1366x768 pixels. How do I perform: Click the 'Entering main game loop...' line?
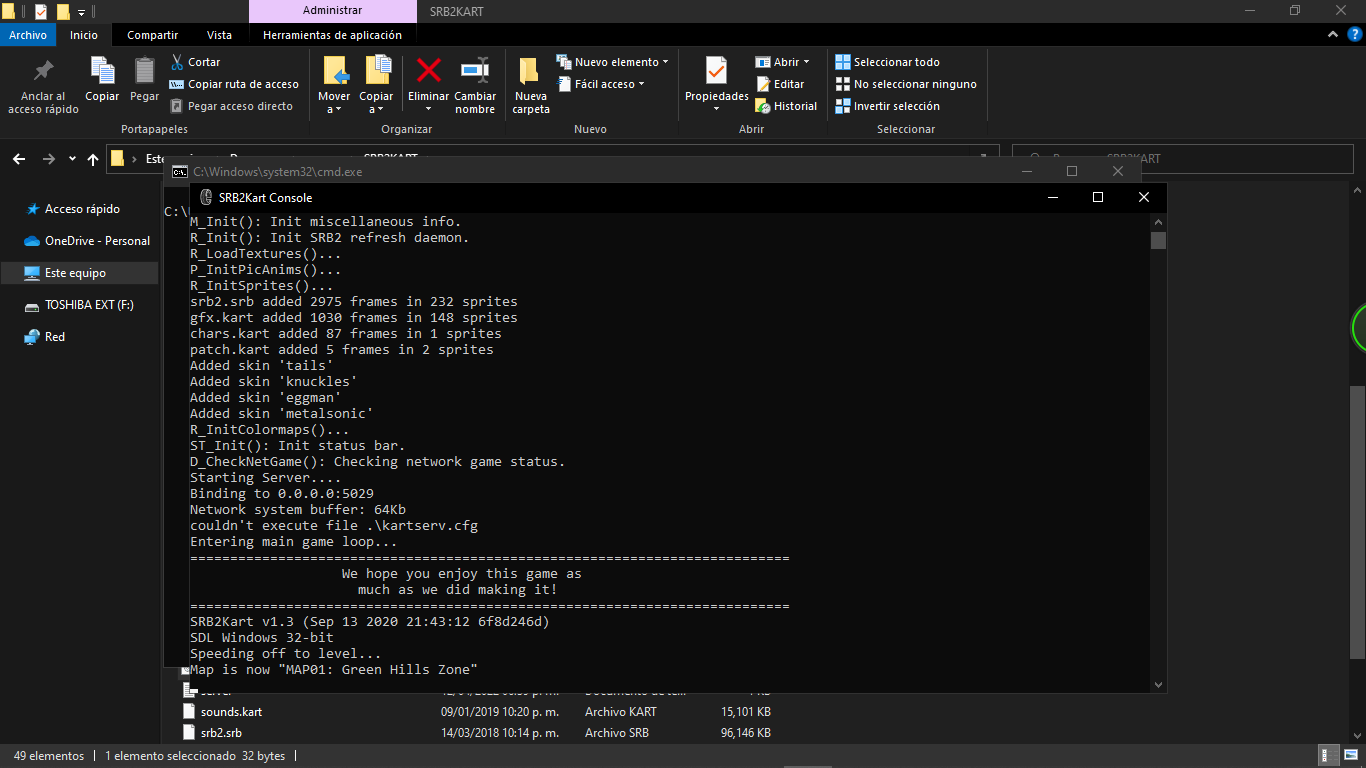pyautogui.click(x=294, y=542)
